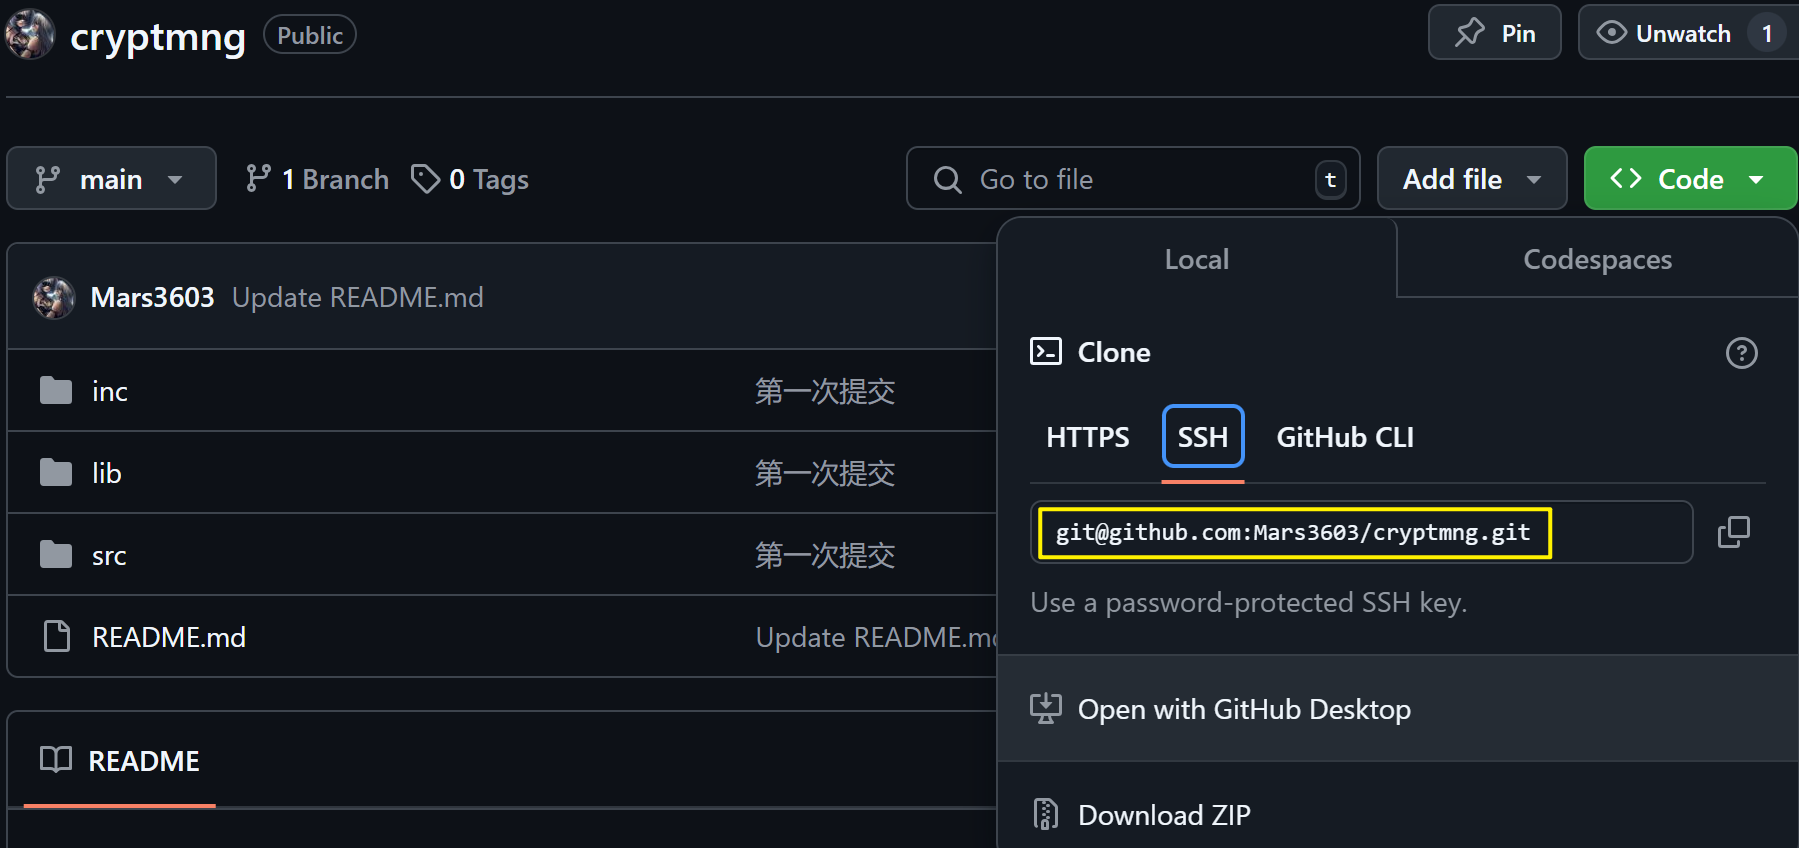Select the SSH clone option
The width and height of the screenshot is (1799, 848).
click(x=1203, y=437)
